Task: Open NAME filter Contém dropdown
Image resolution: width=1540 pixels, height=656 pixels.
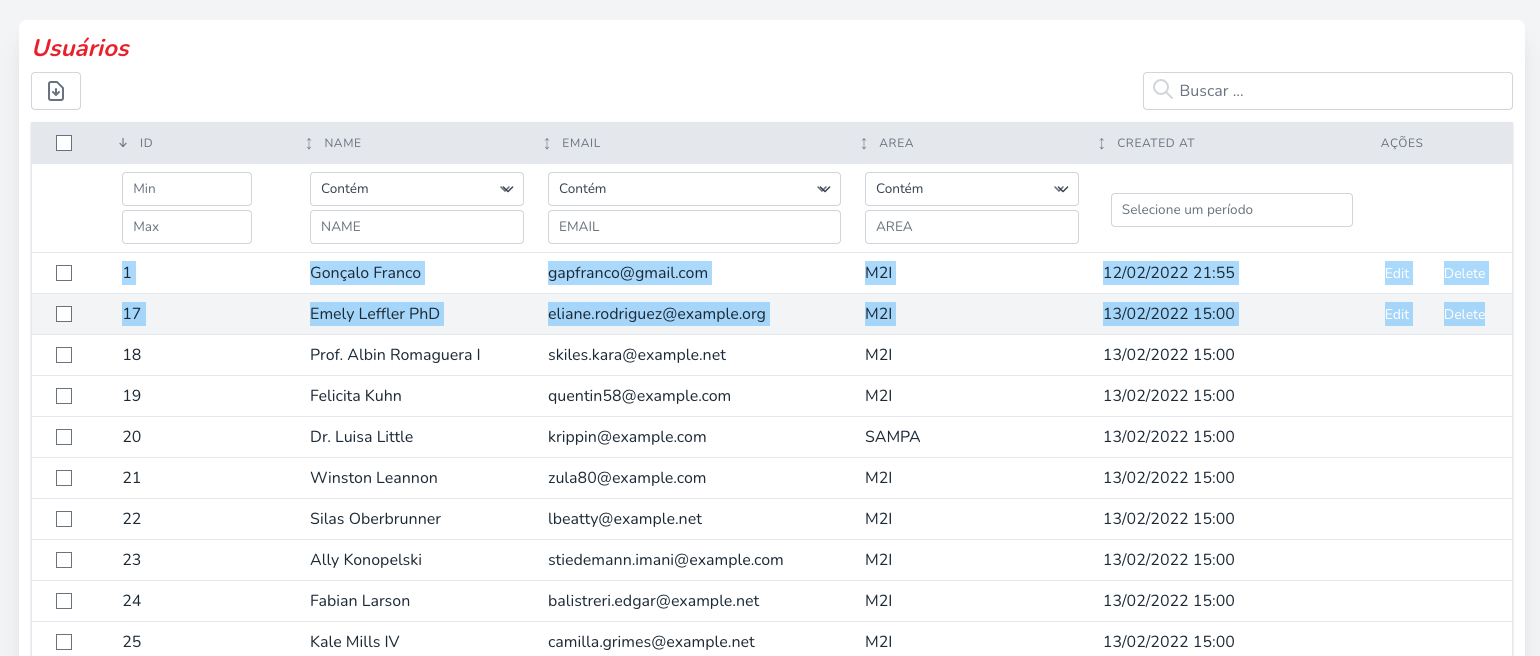Action: 417,189
